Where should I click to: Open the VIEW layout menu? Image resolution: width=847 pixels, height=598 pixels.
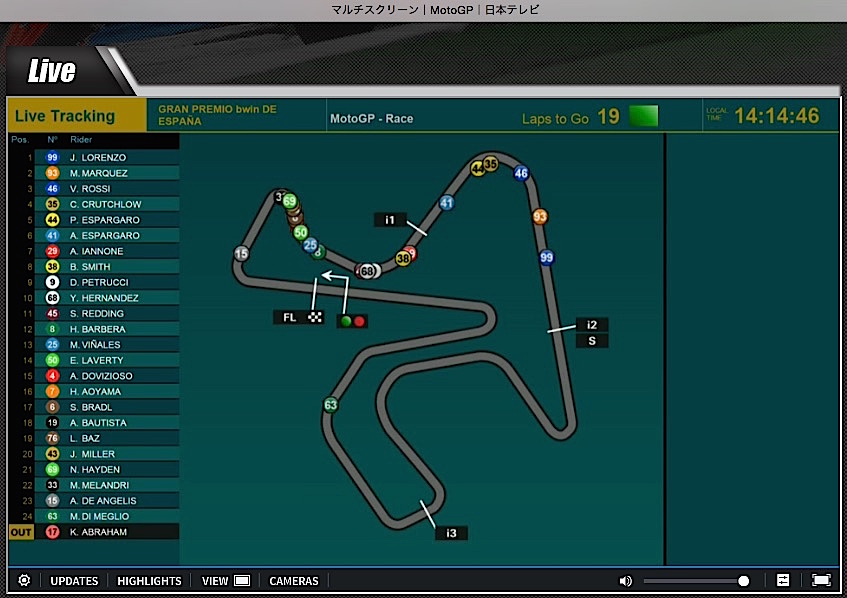tap(226, 581)
